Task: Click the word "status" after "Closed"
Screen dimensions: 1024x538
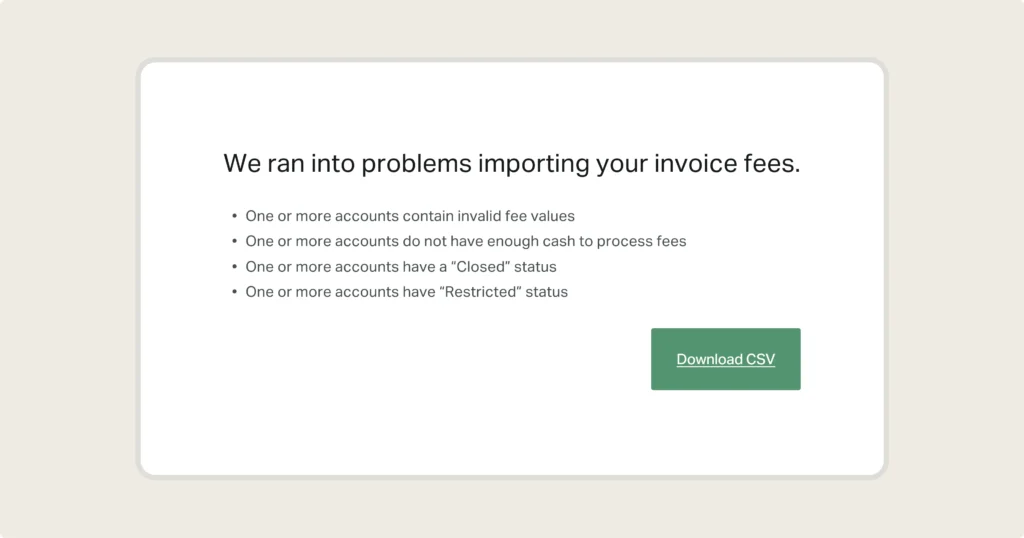Action: [535, 267]
